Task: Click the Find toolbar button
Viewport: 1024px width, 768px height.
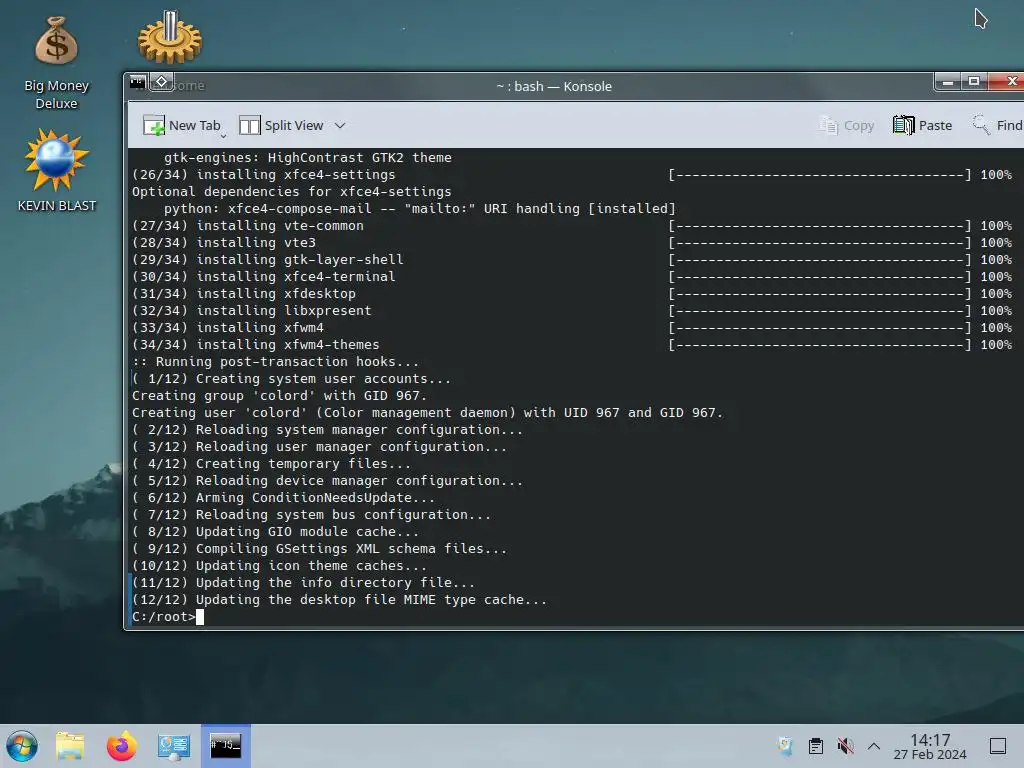Action: [x=997, y=125]
